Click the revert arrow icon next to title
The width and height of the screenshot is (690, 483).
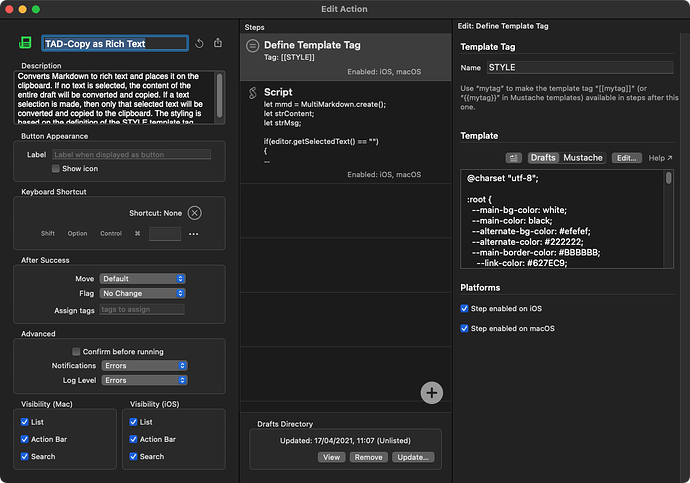pos(199,44)
